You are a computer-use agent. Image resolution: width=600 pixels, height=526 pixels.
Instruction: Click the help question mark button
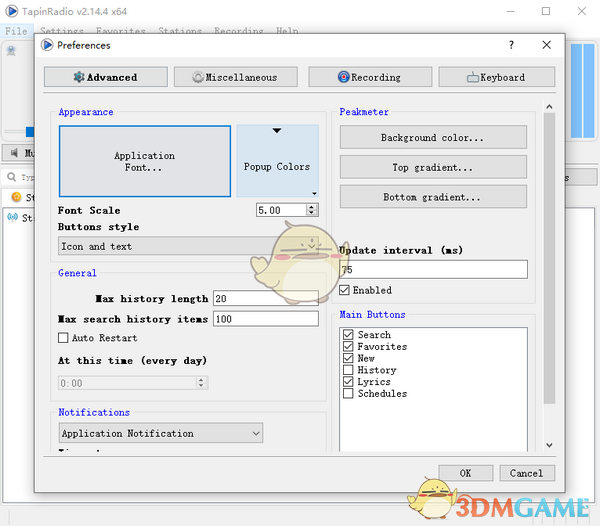pyautogui.click(x=511, y=45)
